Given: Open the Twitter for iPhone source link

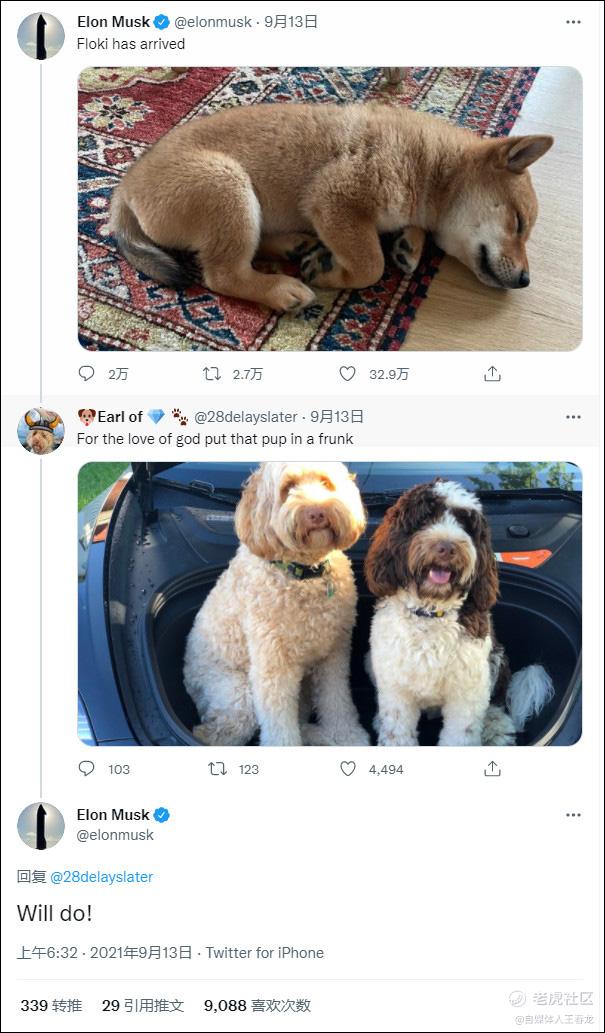Looking at the screenshot, I should tap(265, 953).
